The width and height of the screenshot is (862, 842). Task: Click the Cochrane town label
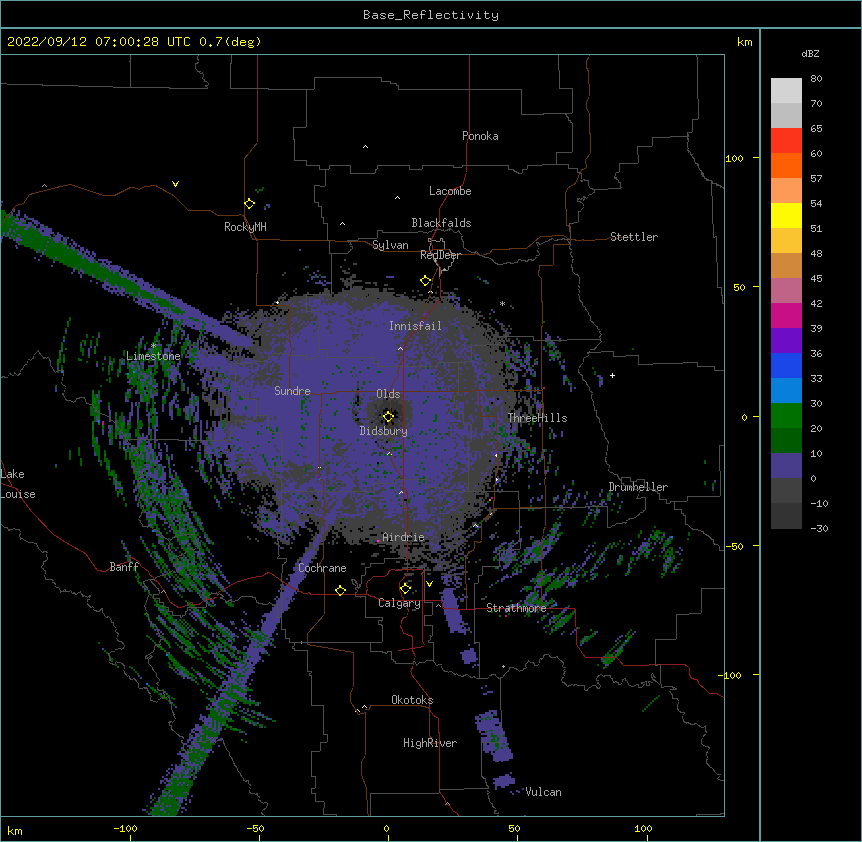322,568
